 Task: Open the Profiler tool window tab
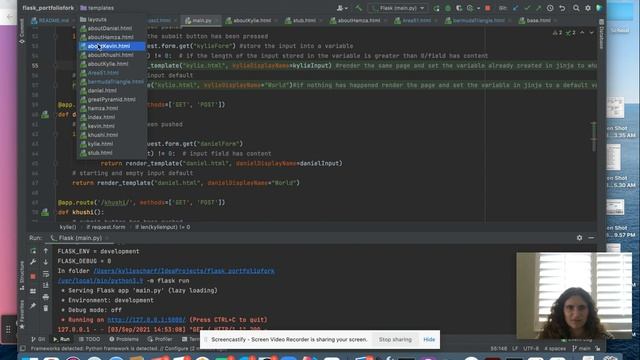(160, 339)
